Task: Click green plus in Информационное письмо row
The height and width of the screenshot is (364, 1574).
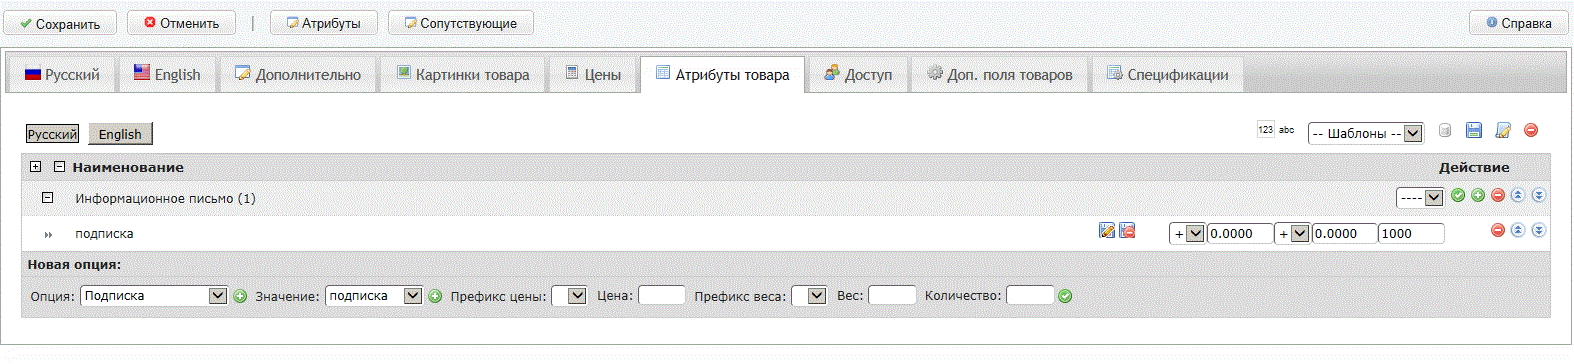Action: [1478, 195]
